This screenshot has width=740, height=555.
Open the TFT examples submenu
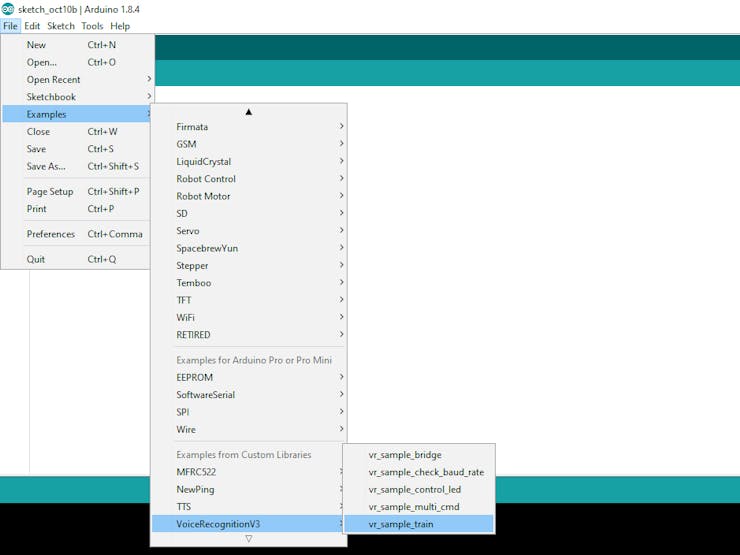[249, 300]
